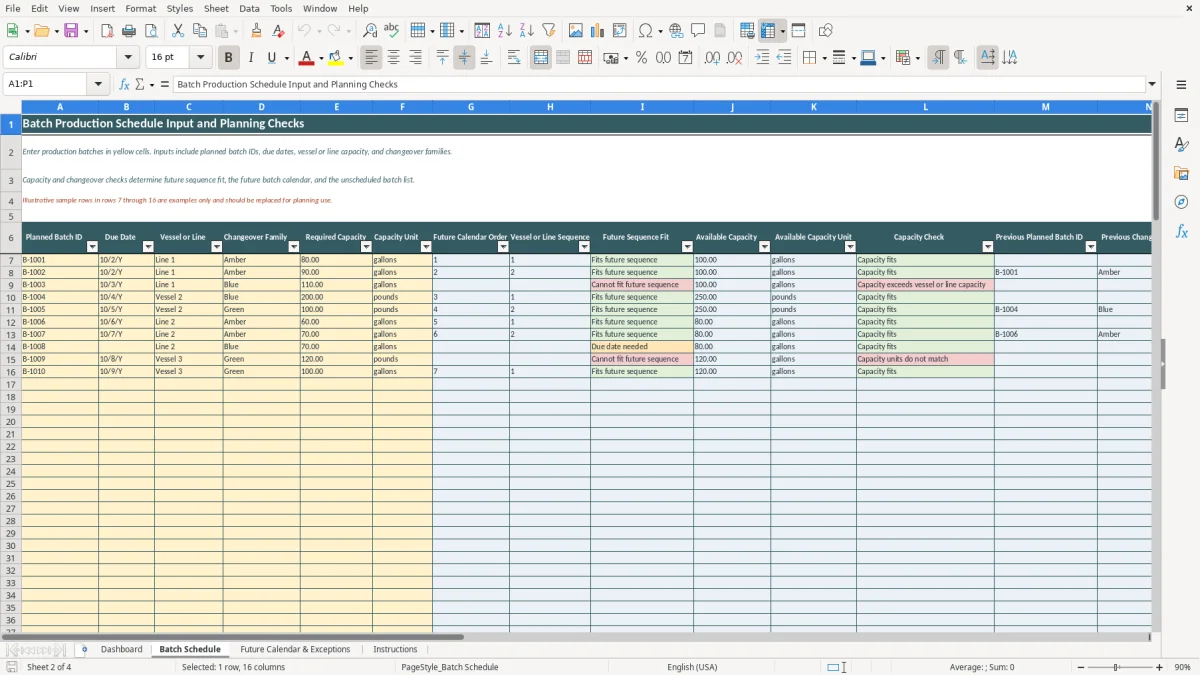Run the spelling check
Viewport: 1200px width, 675px height.
[392, 31]
